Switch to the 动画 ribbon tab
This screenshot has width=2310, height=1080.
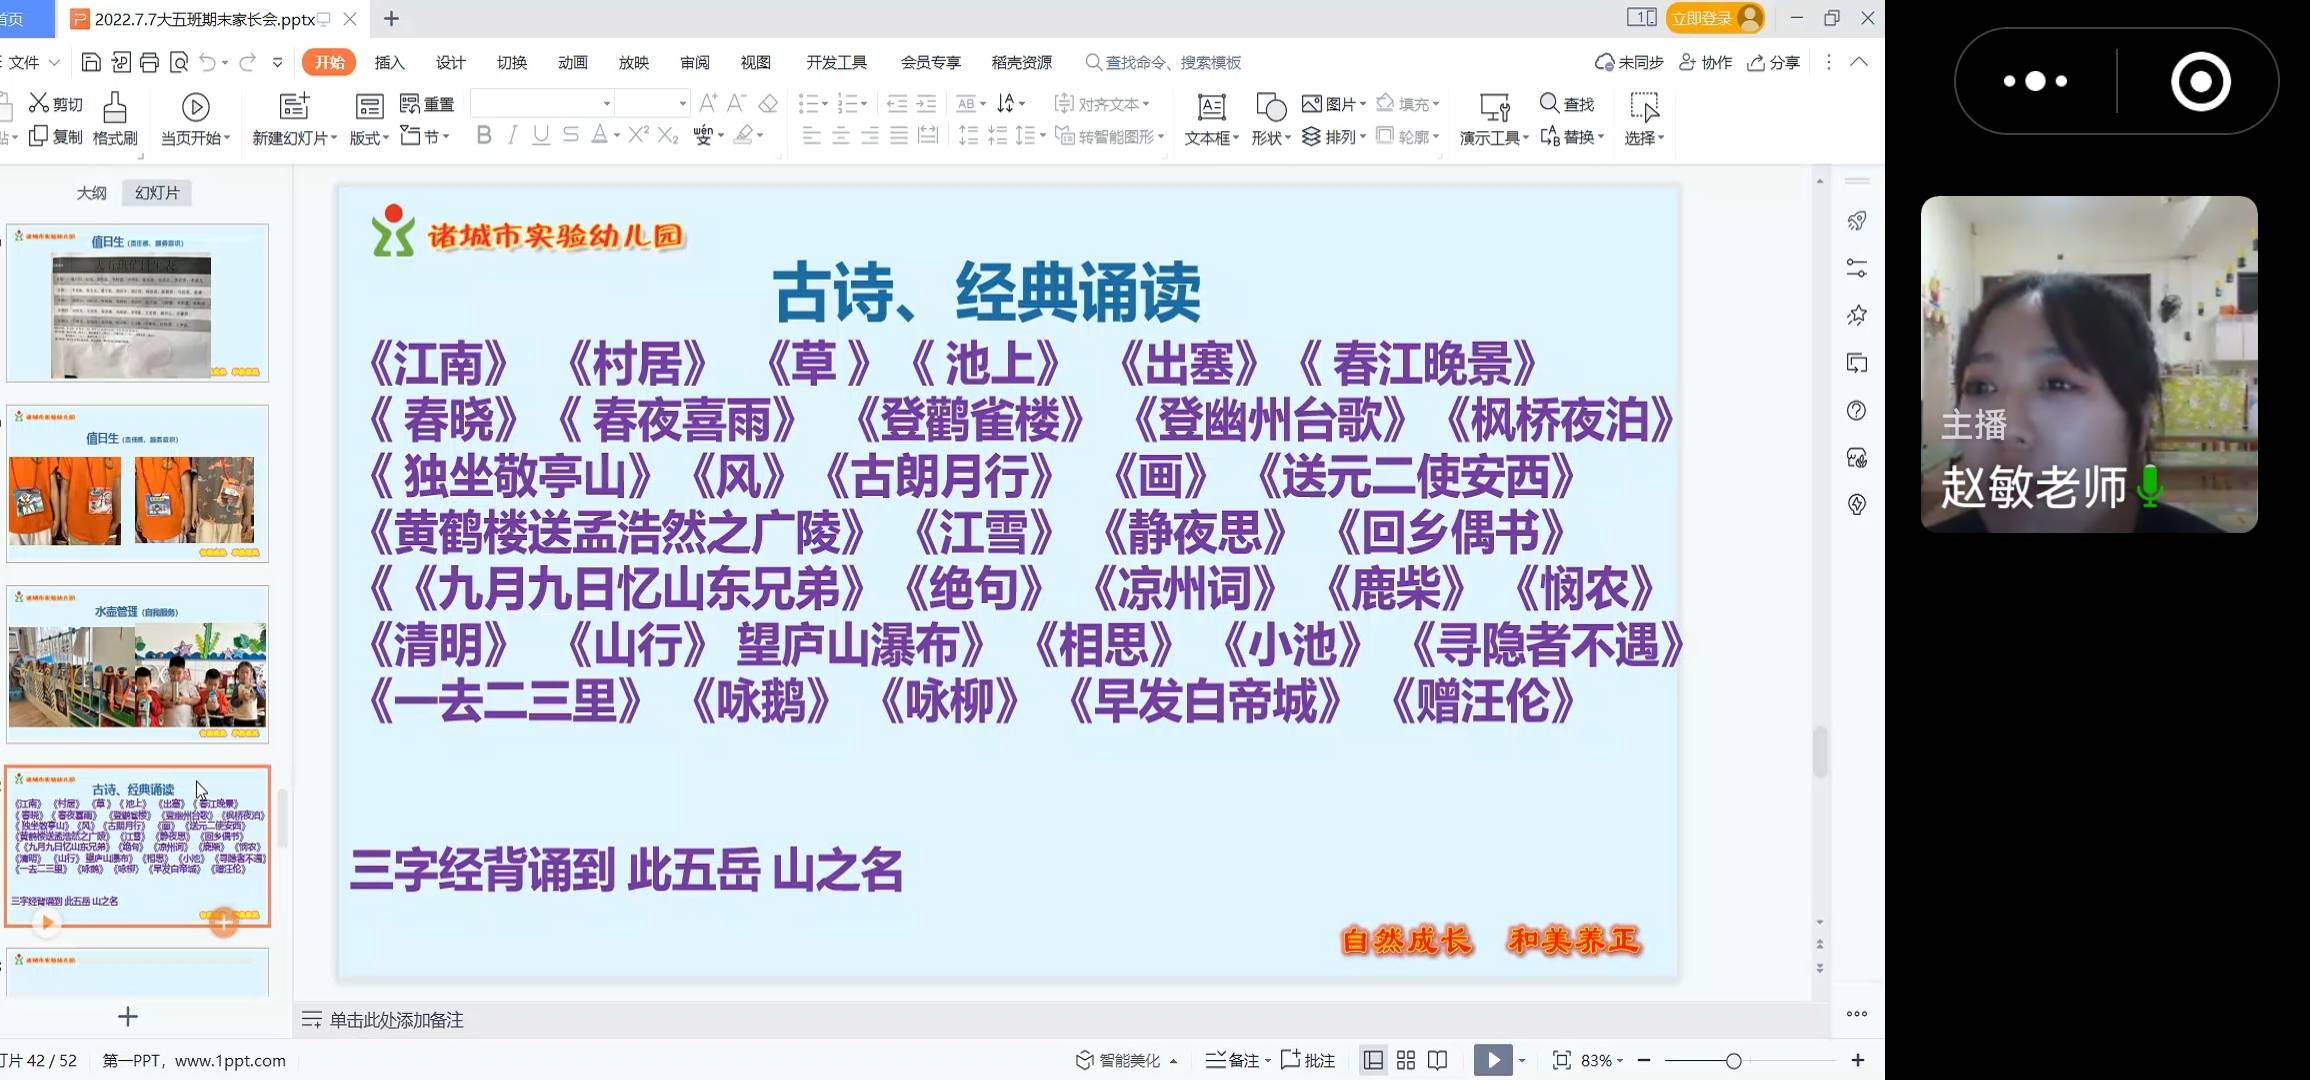pyautogui.click(x=572, y=62)
